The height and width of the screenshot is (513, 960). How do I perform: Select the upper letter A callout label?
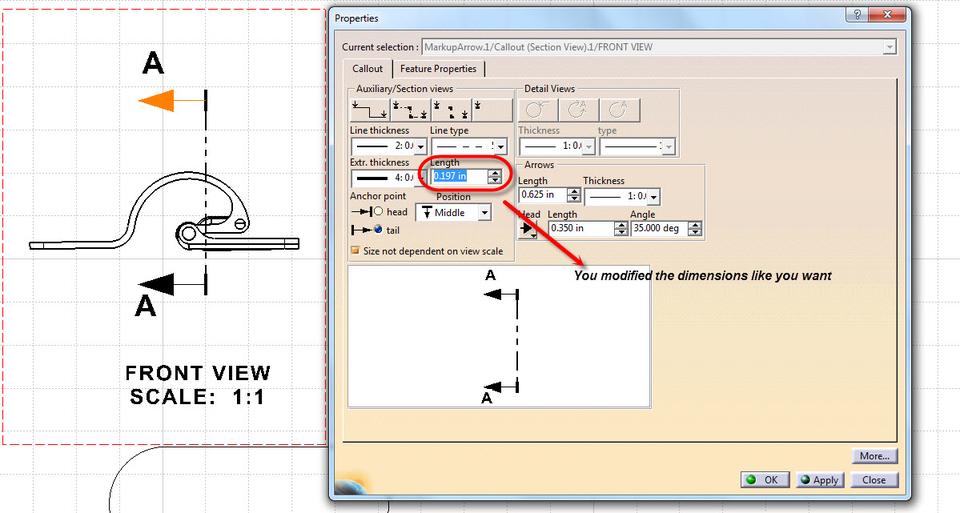click(153, 62)
